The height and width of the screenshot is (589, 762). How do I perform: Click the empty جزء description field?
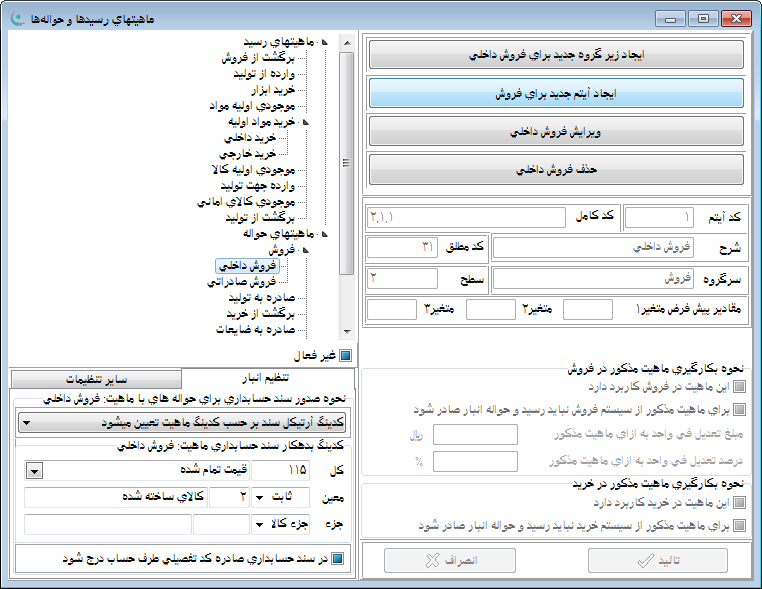(108, 524)
